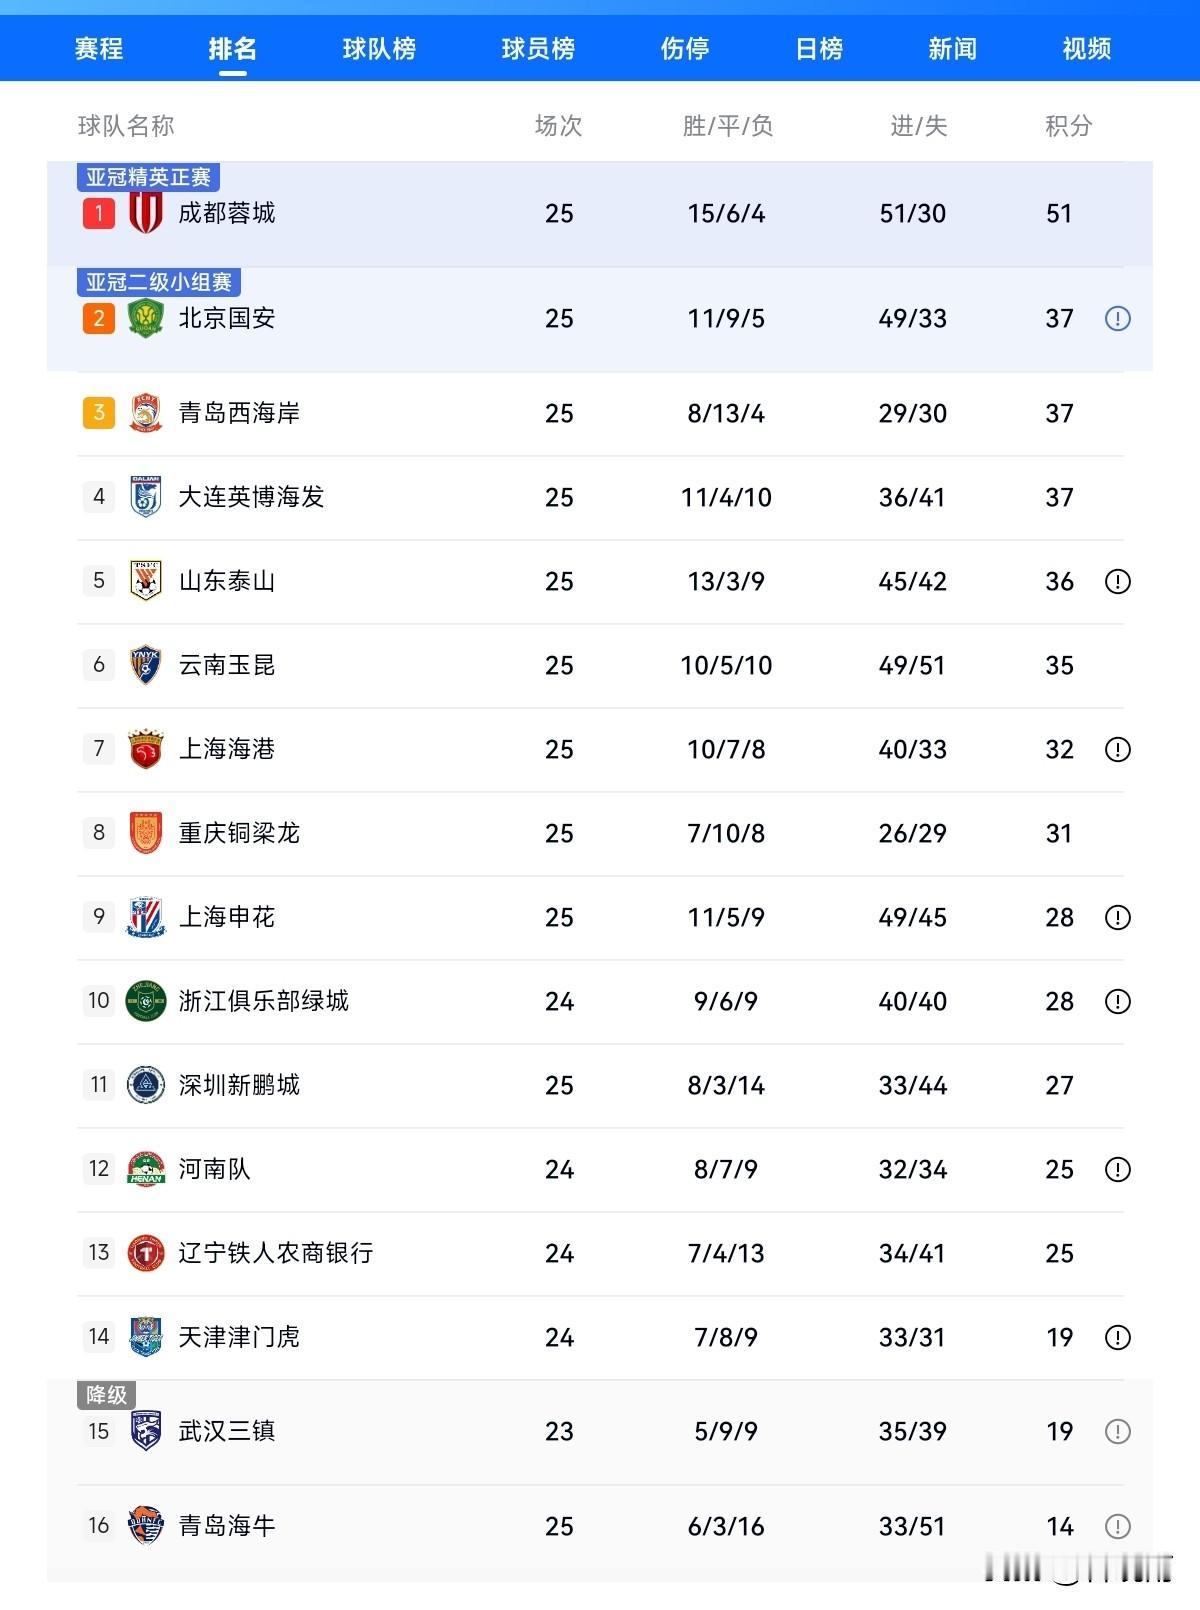
Task: Open info icon in 山东泰山 row
Action: 1117,581
